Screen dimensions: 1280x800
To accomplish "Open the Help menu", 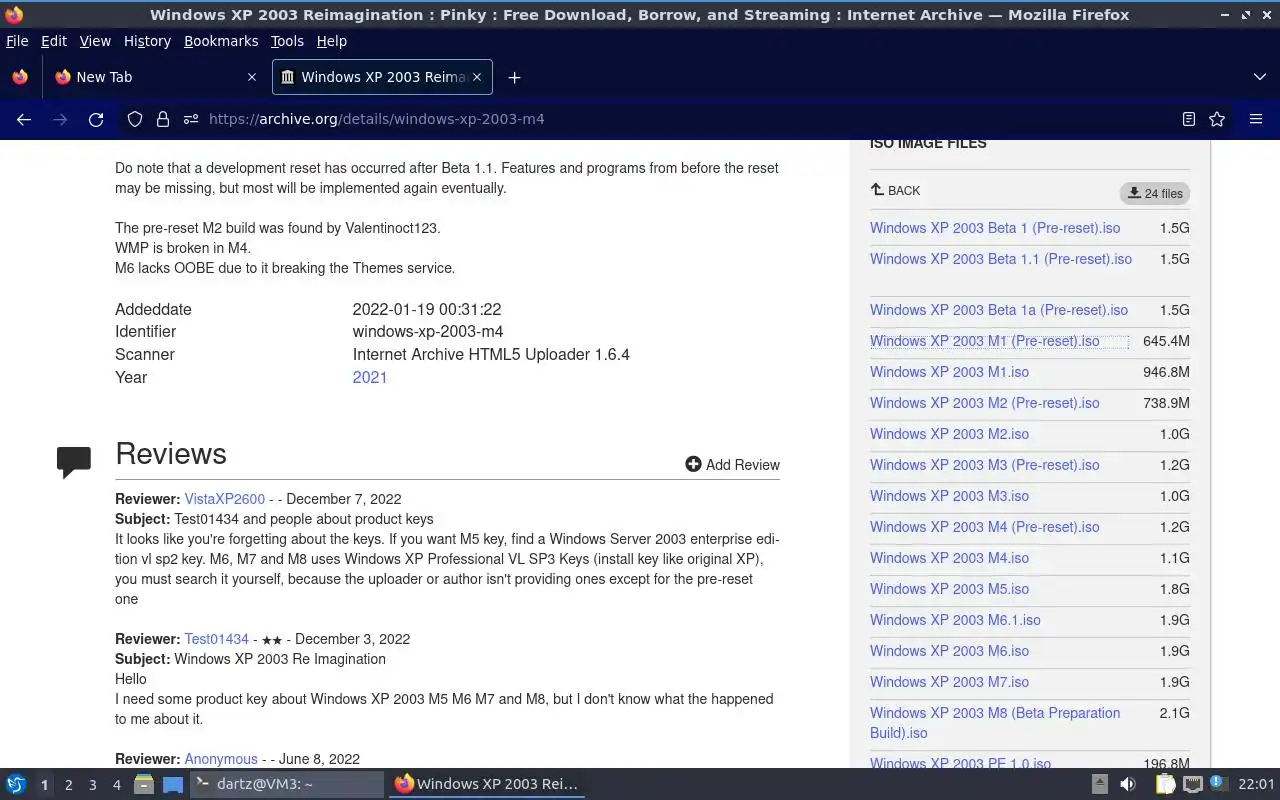I will [332, 41].
